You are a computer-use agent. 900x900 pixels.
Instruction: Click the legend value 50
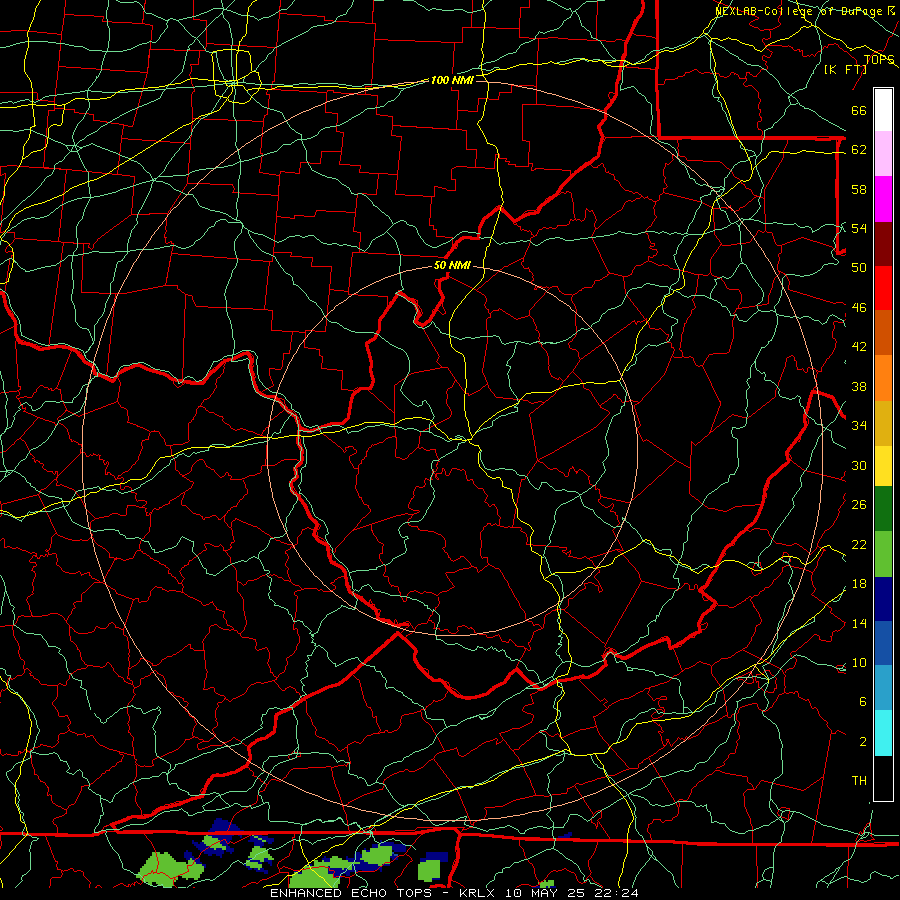tap(859, 267)
